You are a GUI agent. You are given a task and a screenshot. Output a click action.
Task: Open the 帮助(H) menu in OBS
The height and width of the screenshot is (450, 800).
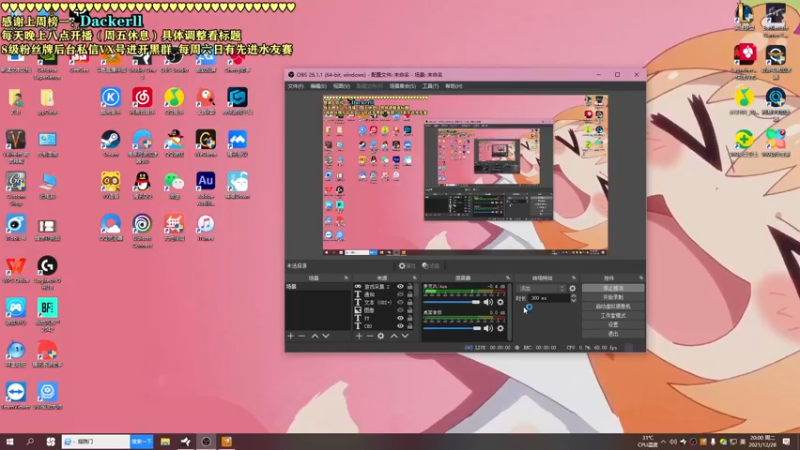[x=454, y=86]
